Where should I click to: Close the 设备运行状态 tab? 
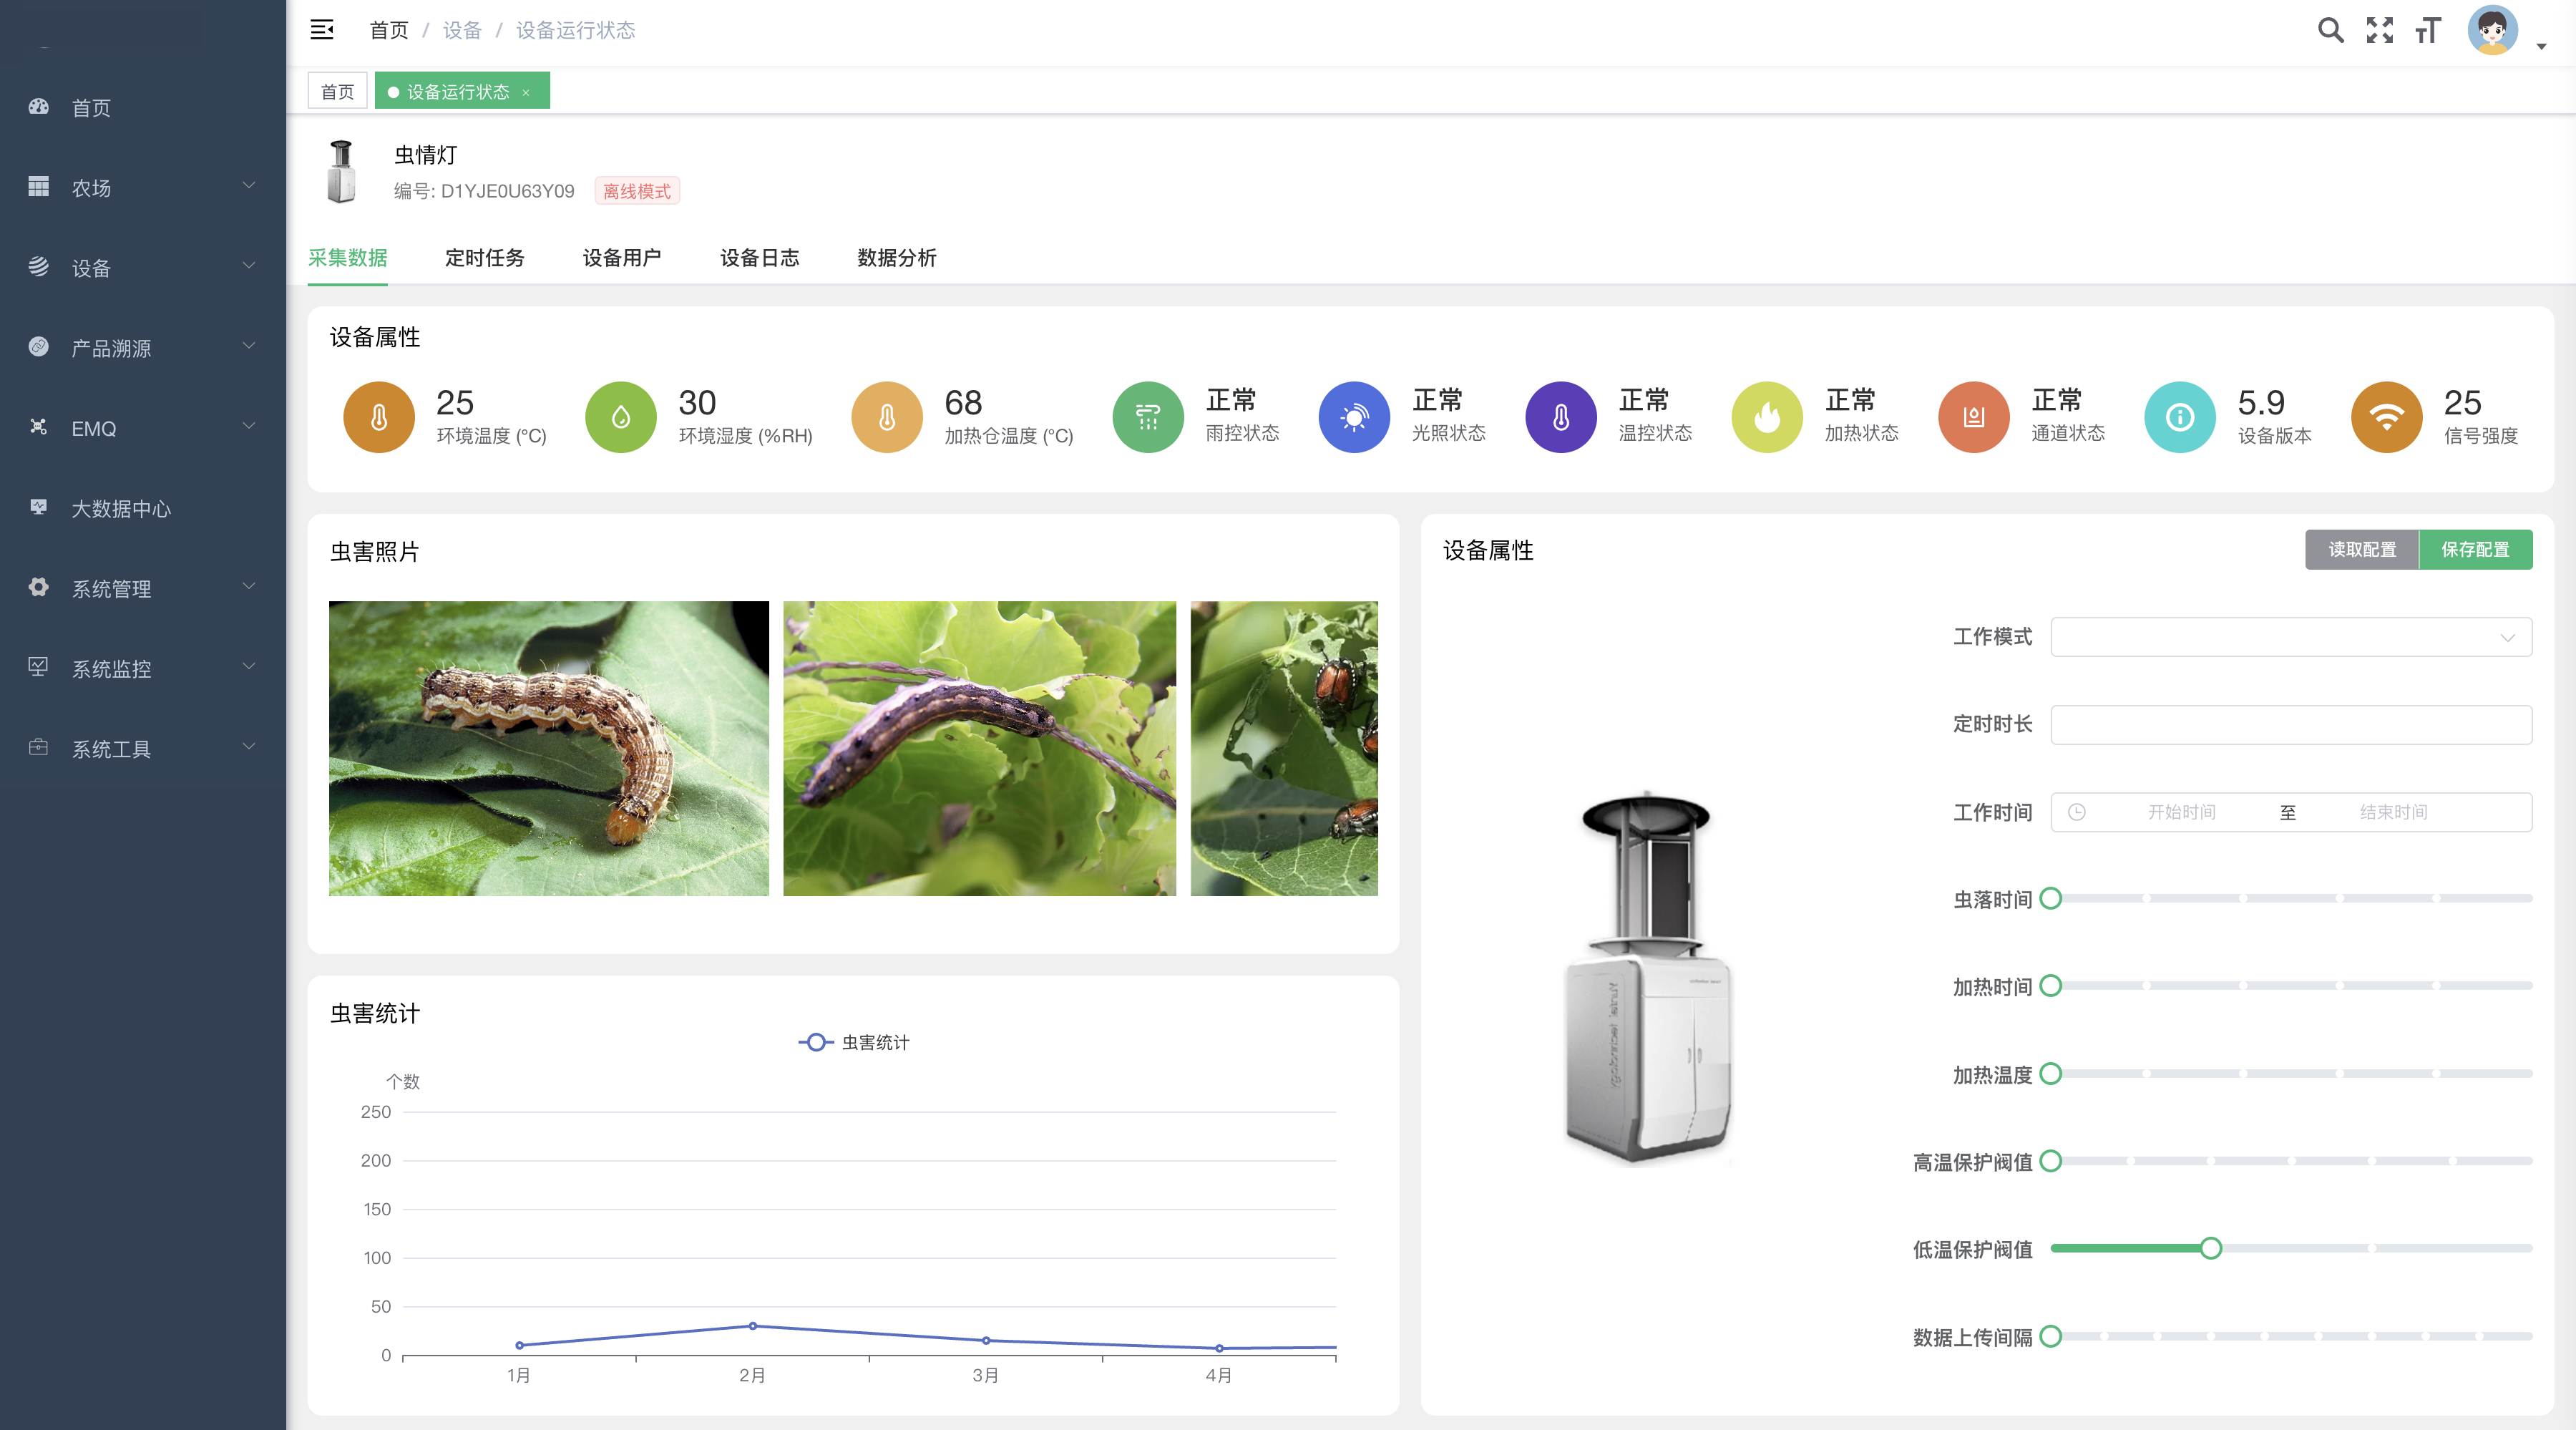point(526,93)
